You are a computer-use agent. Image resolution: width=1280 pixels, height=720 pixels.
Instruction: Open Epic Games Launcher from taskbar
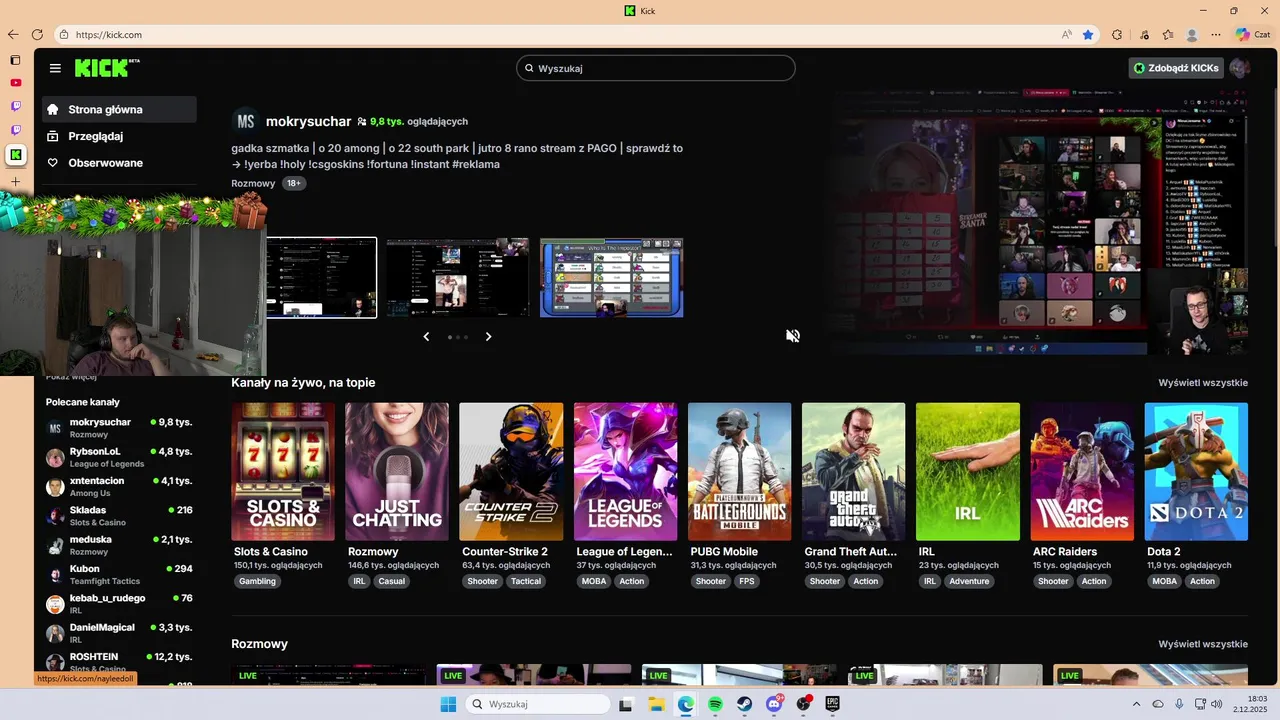coord(832,704)
